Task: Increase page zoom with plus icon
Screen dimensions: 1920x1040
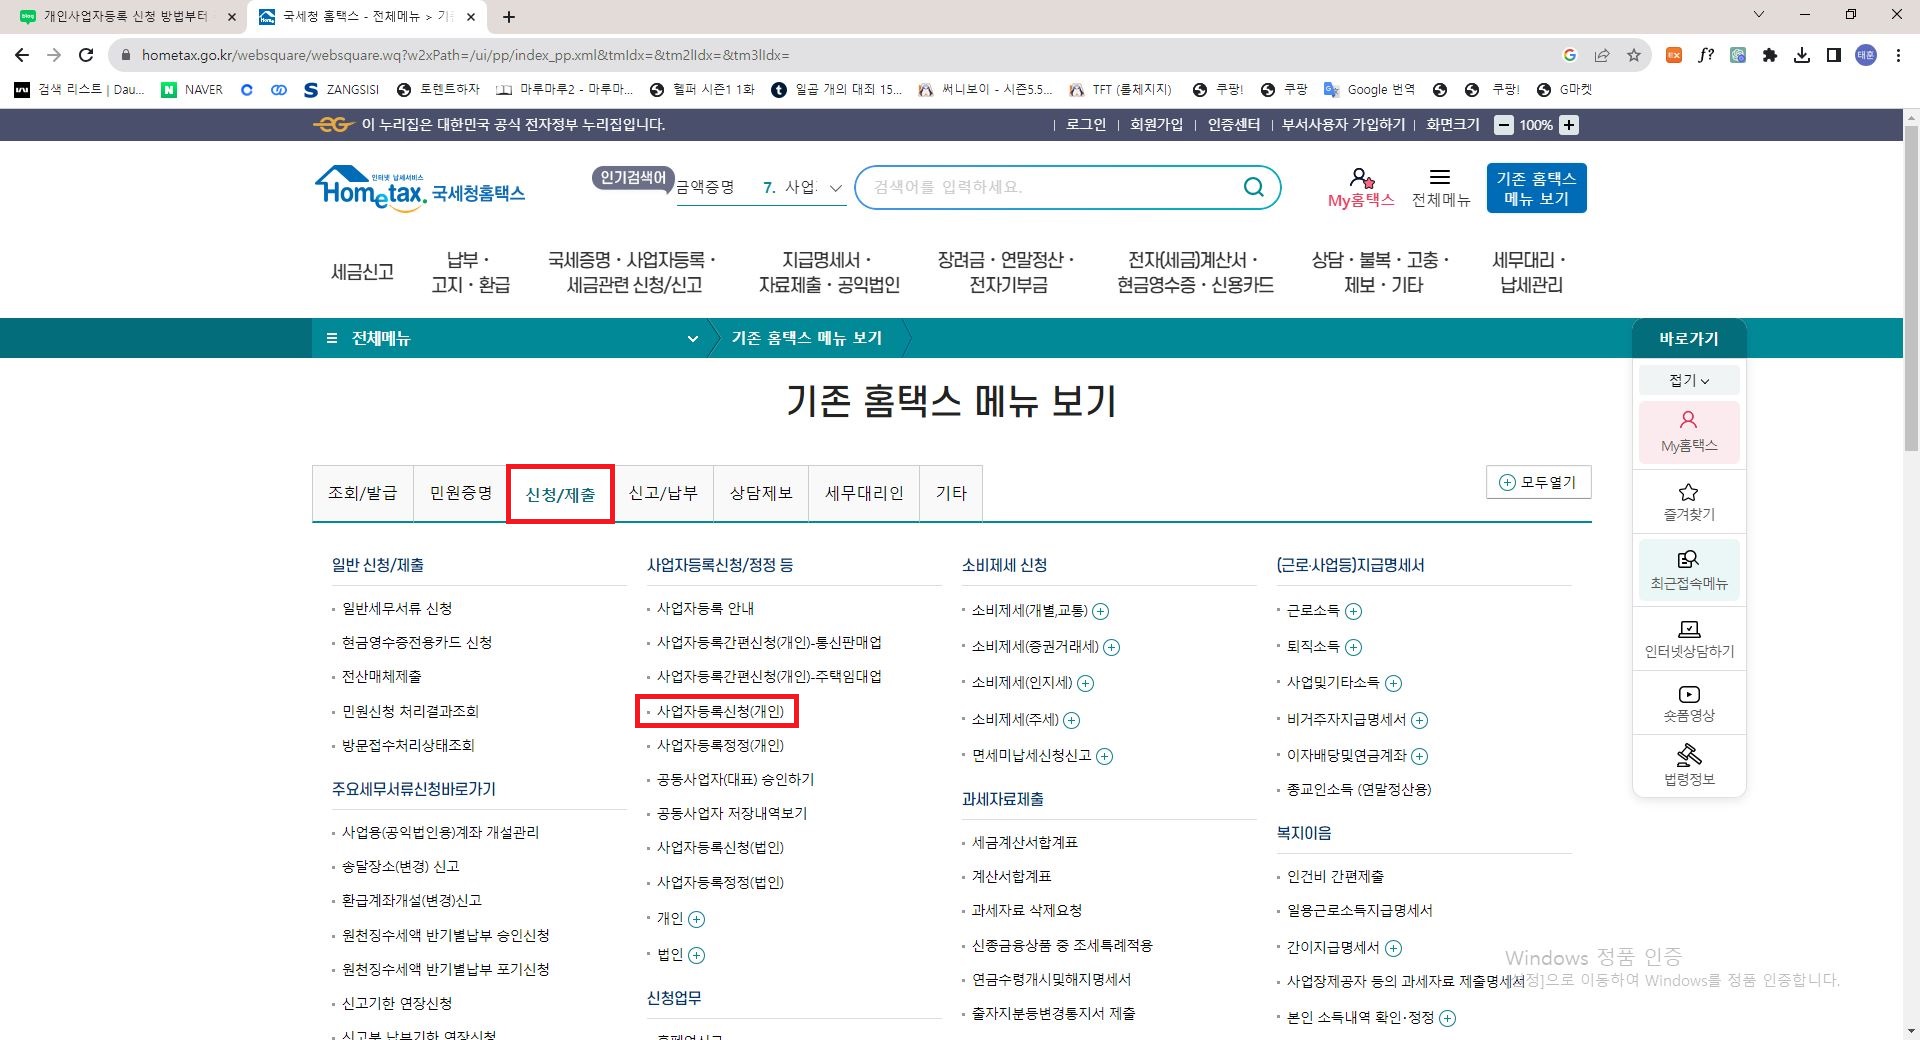Action: [1569, 125]
